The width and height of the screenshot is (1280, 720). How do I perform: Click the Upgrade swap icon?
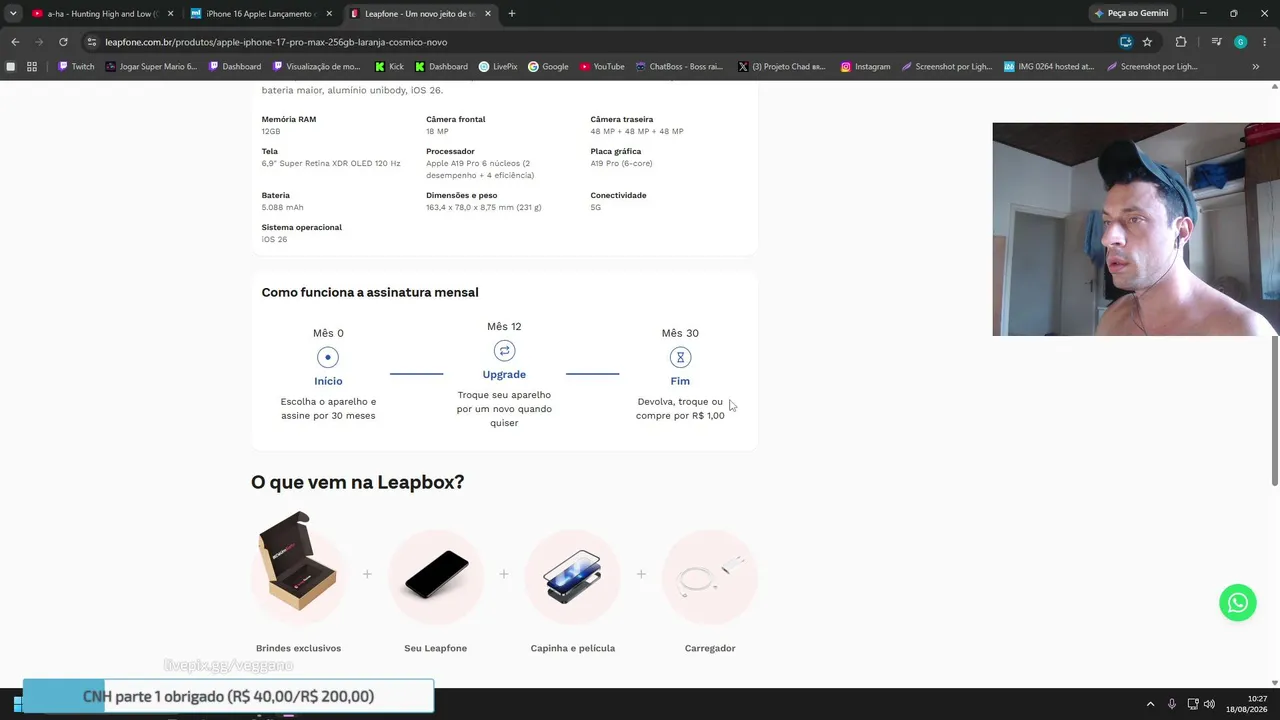click(x=504, y=350)
